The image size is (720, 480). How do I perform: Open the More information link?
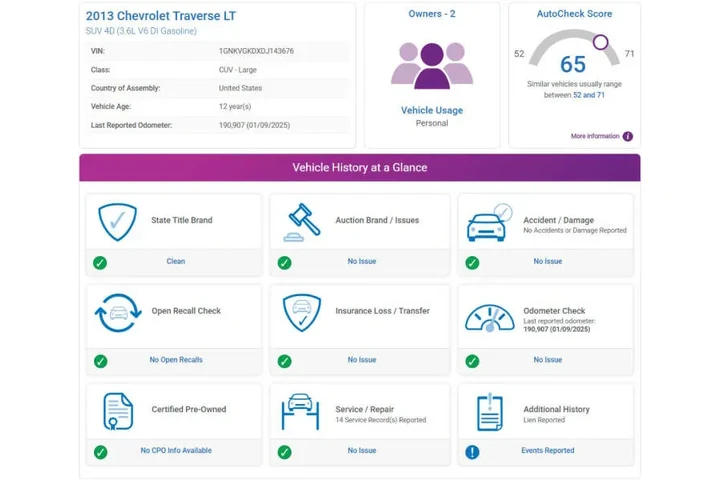(595, 136)
